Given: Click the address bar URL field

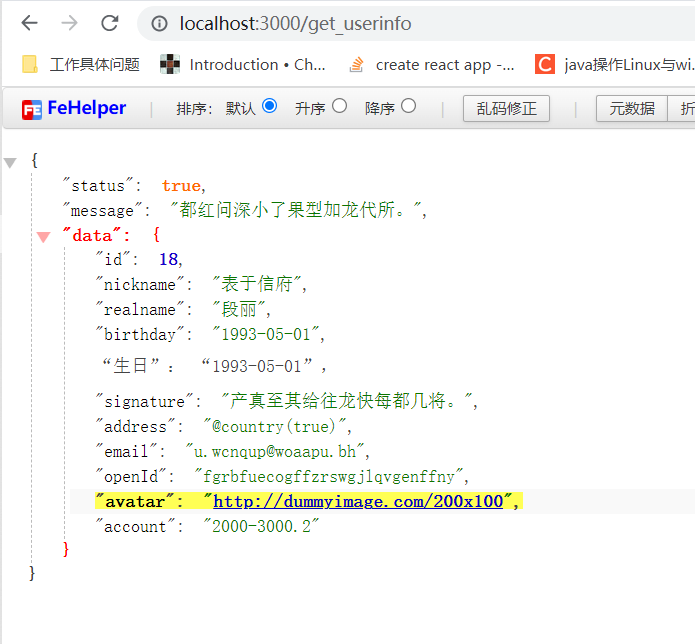Looking at the screenshot, I should coord(400,23).
